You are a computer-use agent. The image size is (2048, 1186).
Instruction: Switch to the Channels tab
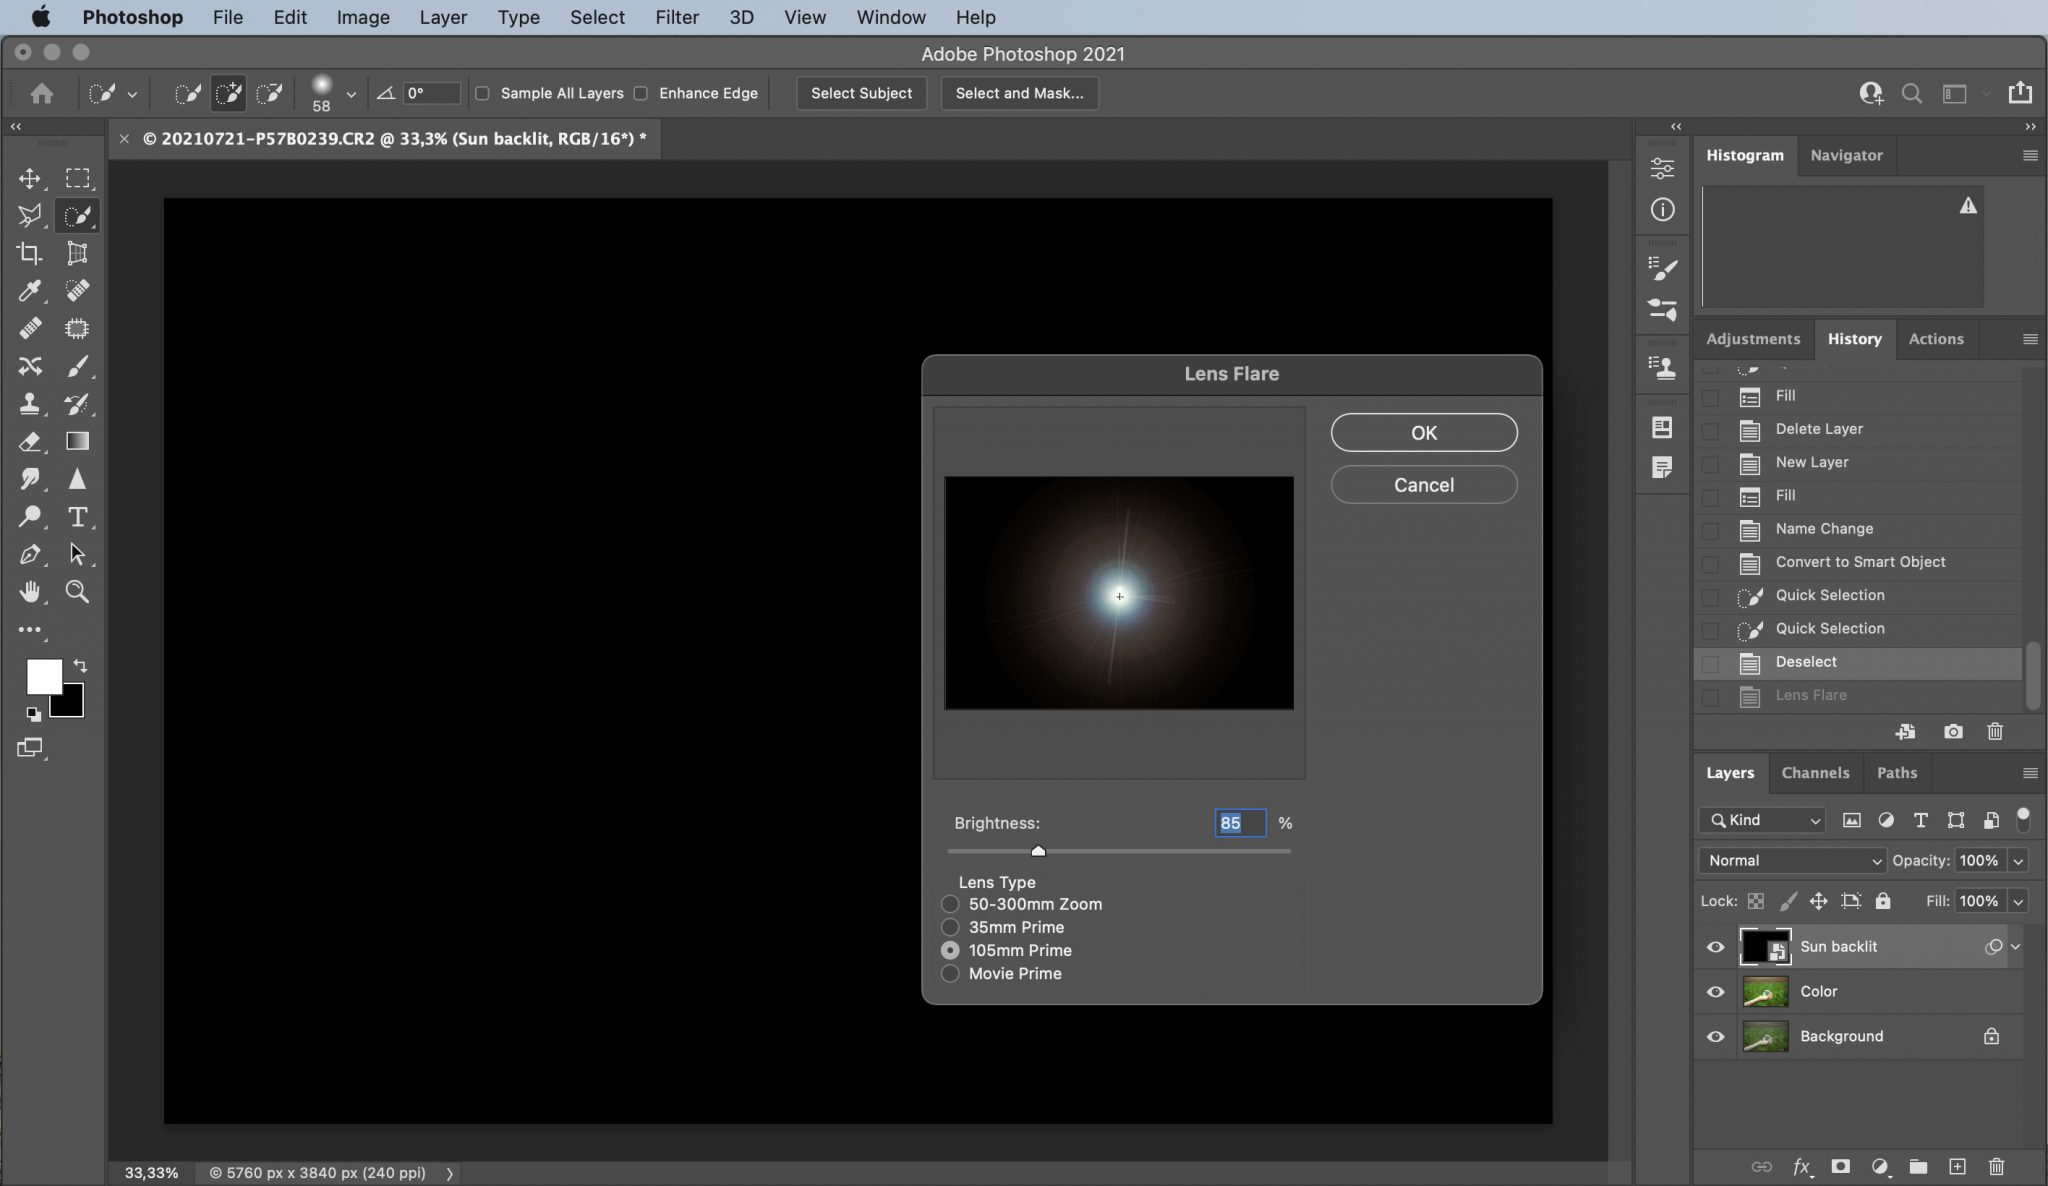1814,772
